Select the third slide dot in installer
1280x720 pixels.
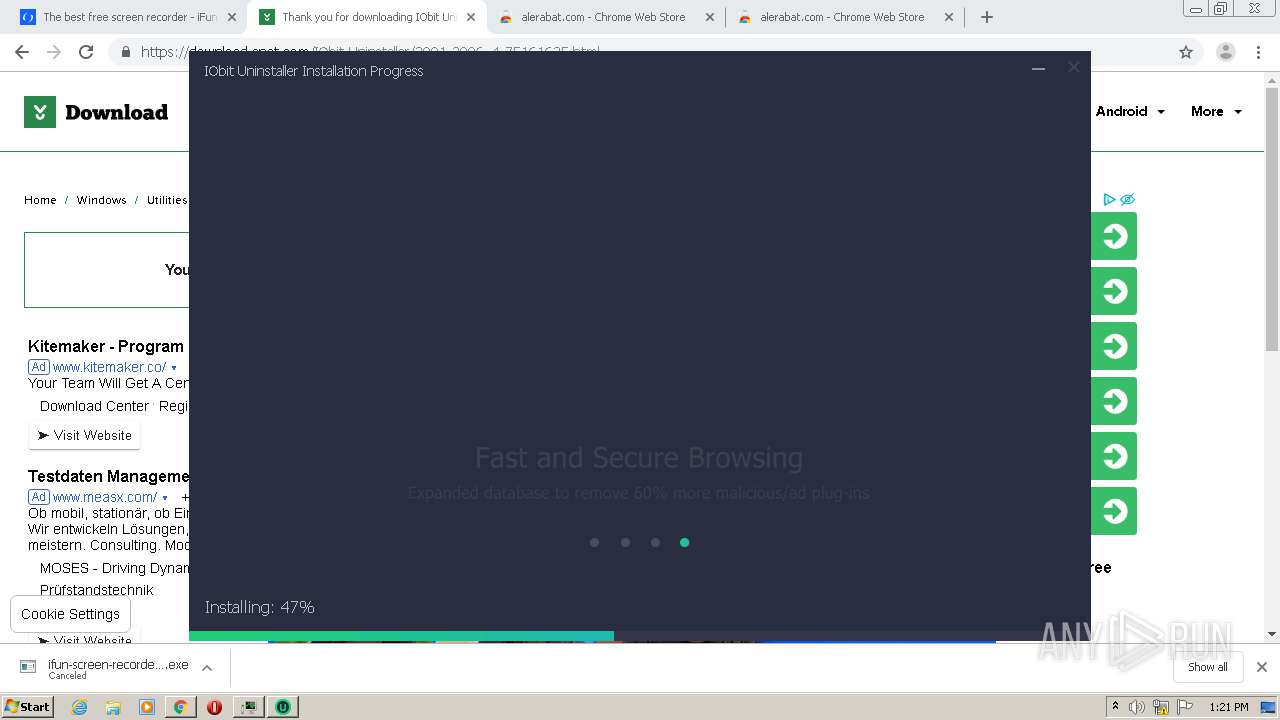655,542
